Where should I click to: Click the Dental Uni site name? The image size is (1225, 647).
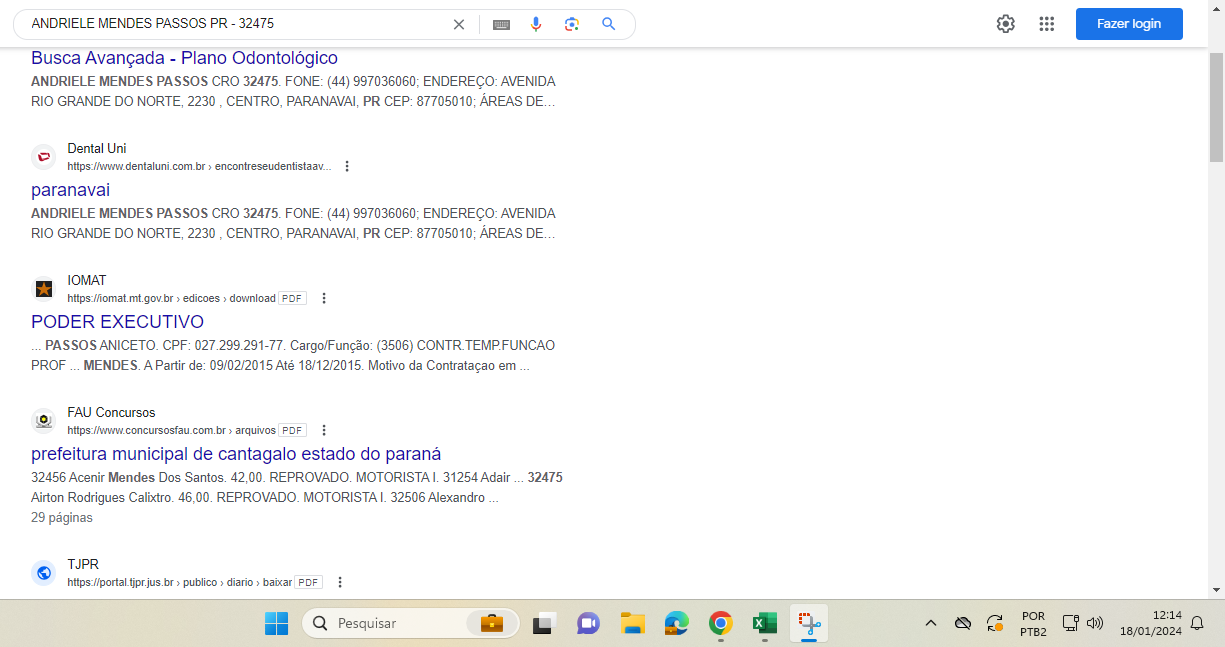97,148
